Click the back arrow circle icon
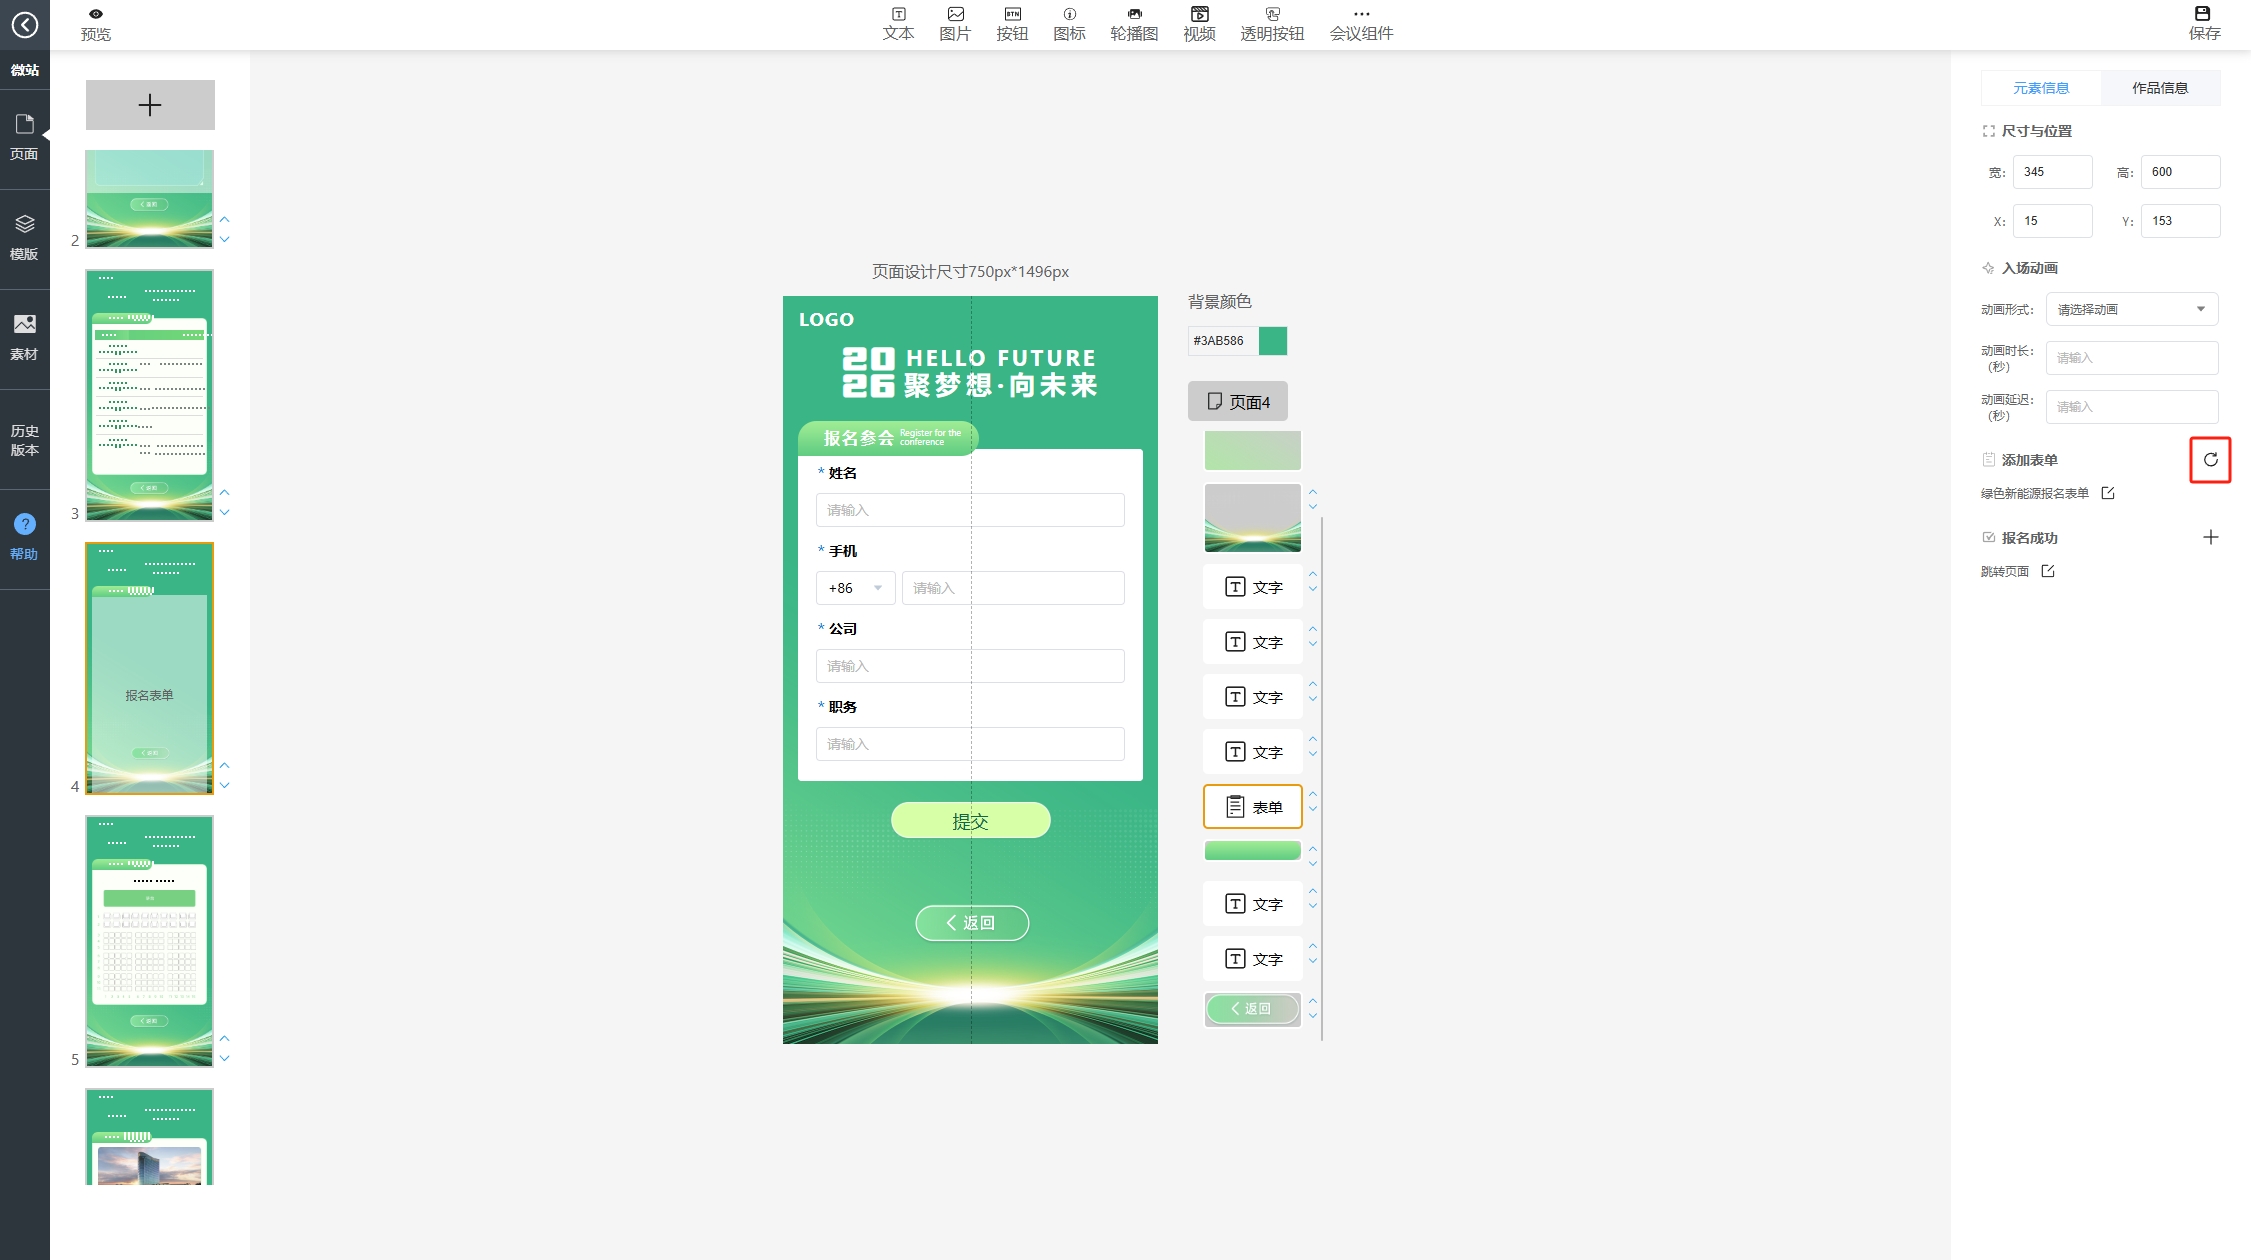The height and width of the screenshot is (1260, 2251). (24, 24)
